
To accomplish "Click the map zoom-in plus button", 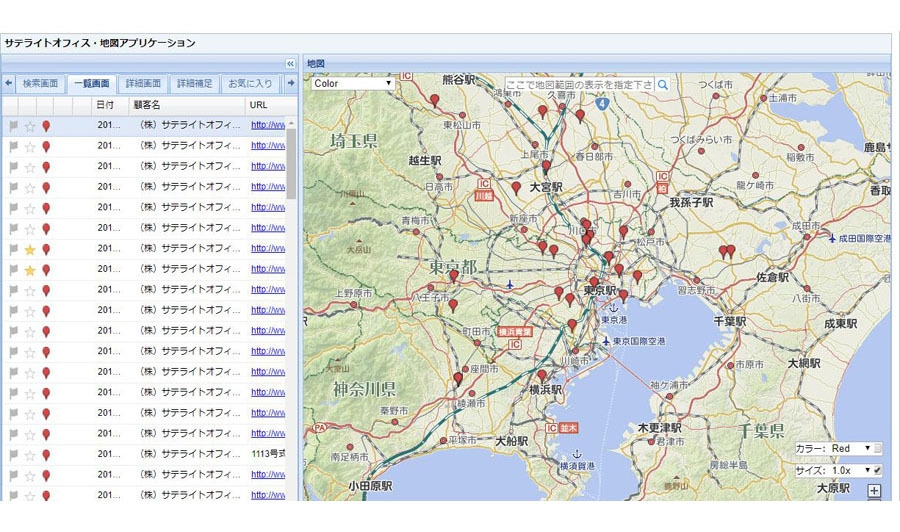I will (874, 491).
